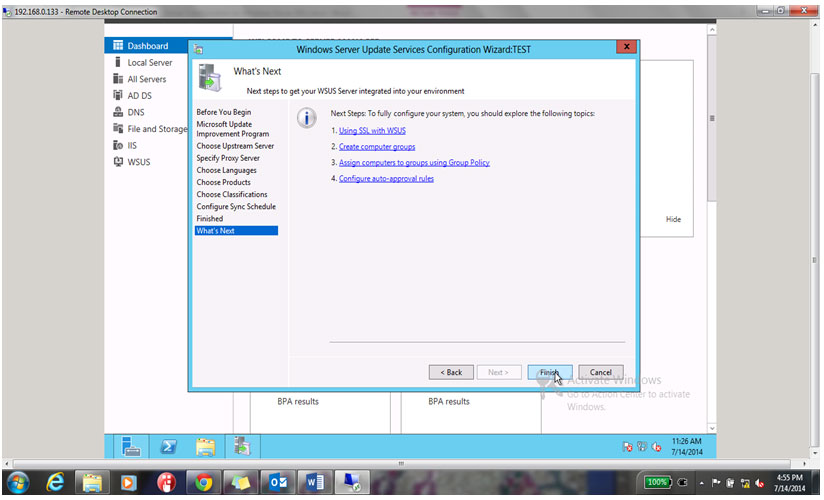Open Microsoft Word from the local taskbar
The image size is (824, 500).
pos(315,482)
